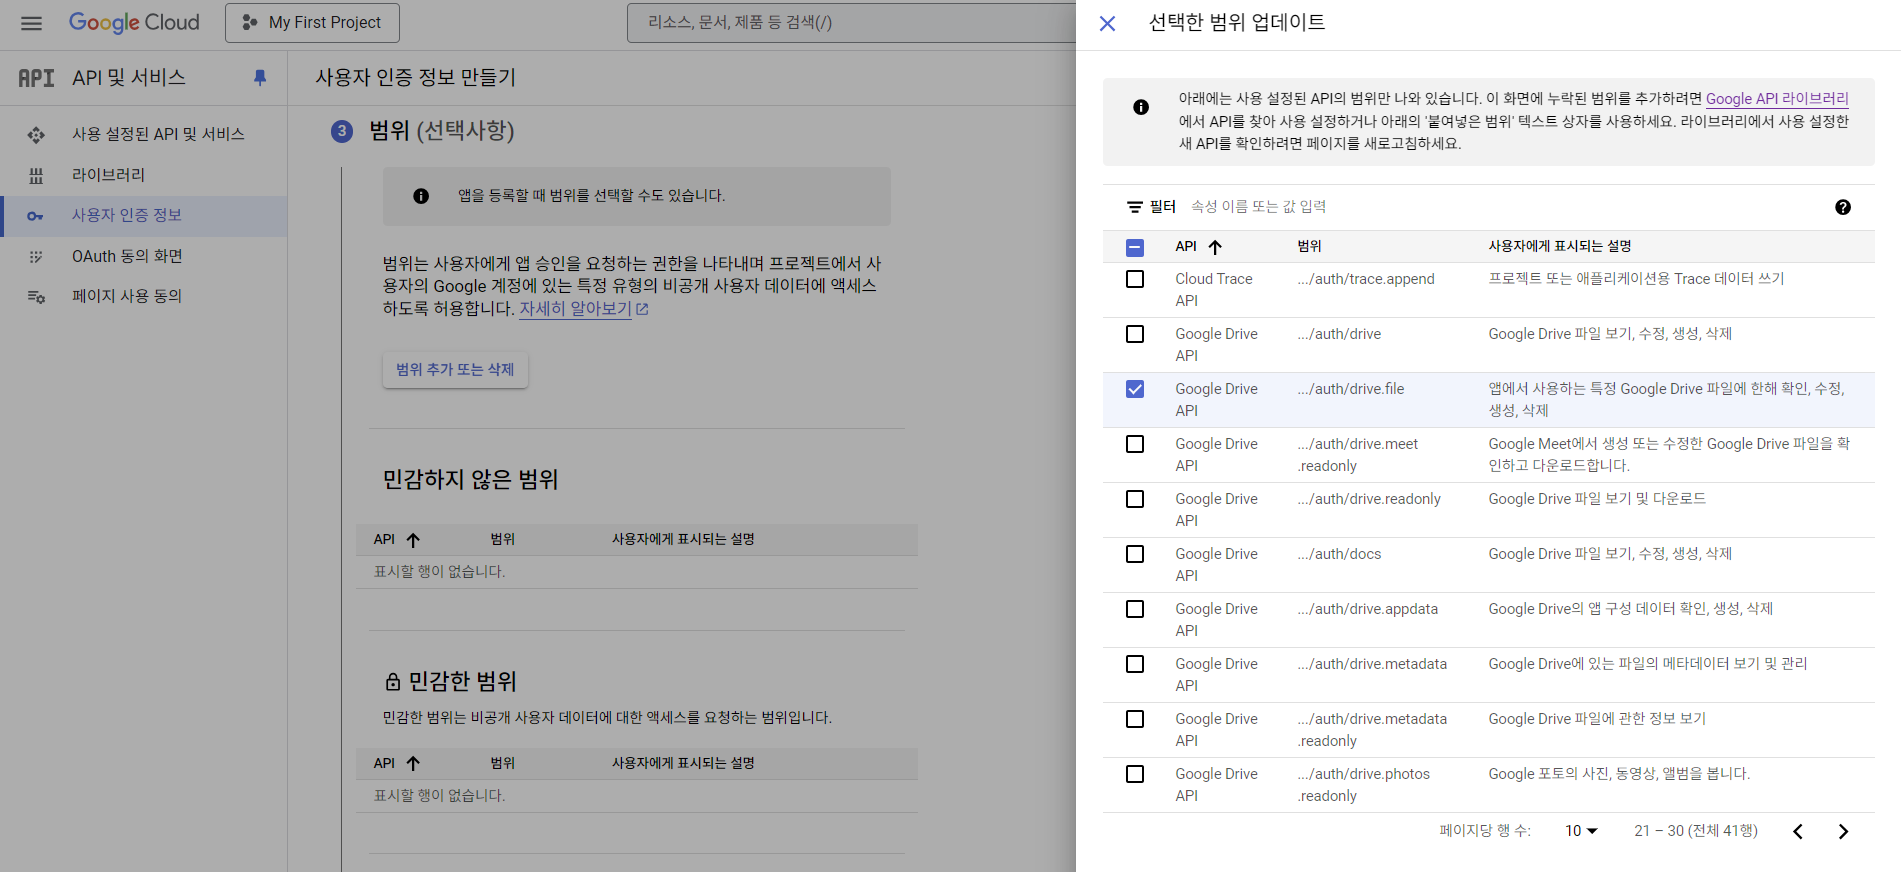
Task: Click the 필터 filter icon
Action: coord(1135,207)
